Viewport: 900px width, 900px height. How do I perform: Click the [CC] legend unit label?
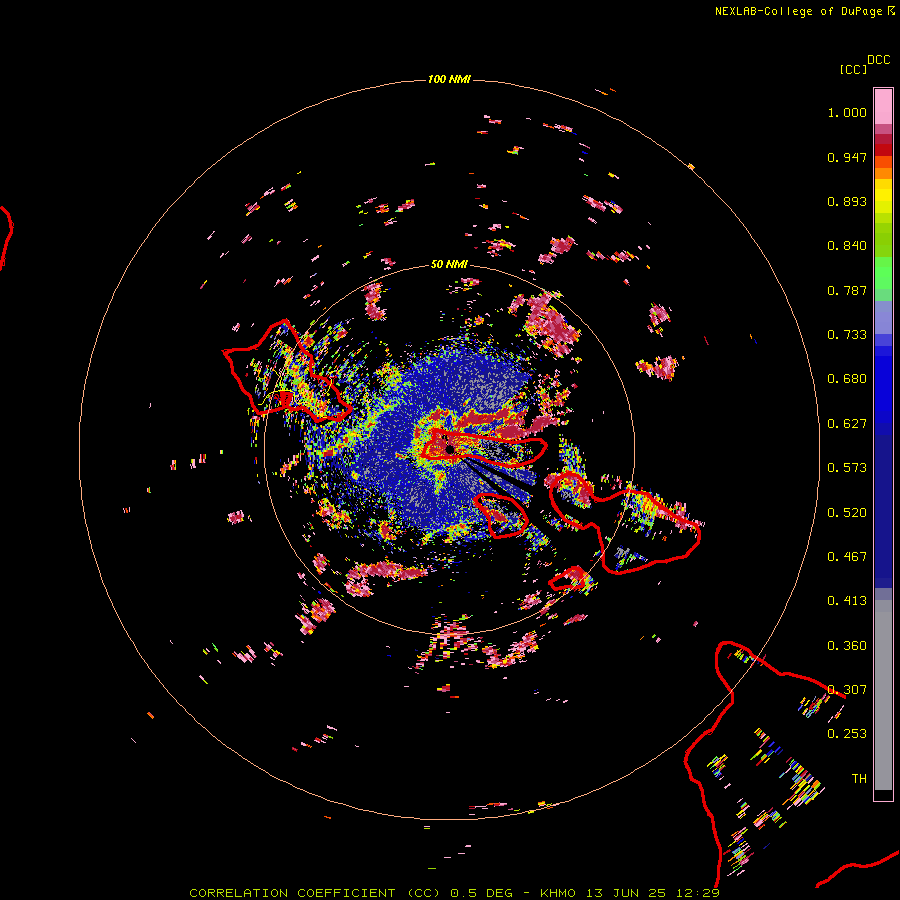tap(853, 69)
